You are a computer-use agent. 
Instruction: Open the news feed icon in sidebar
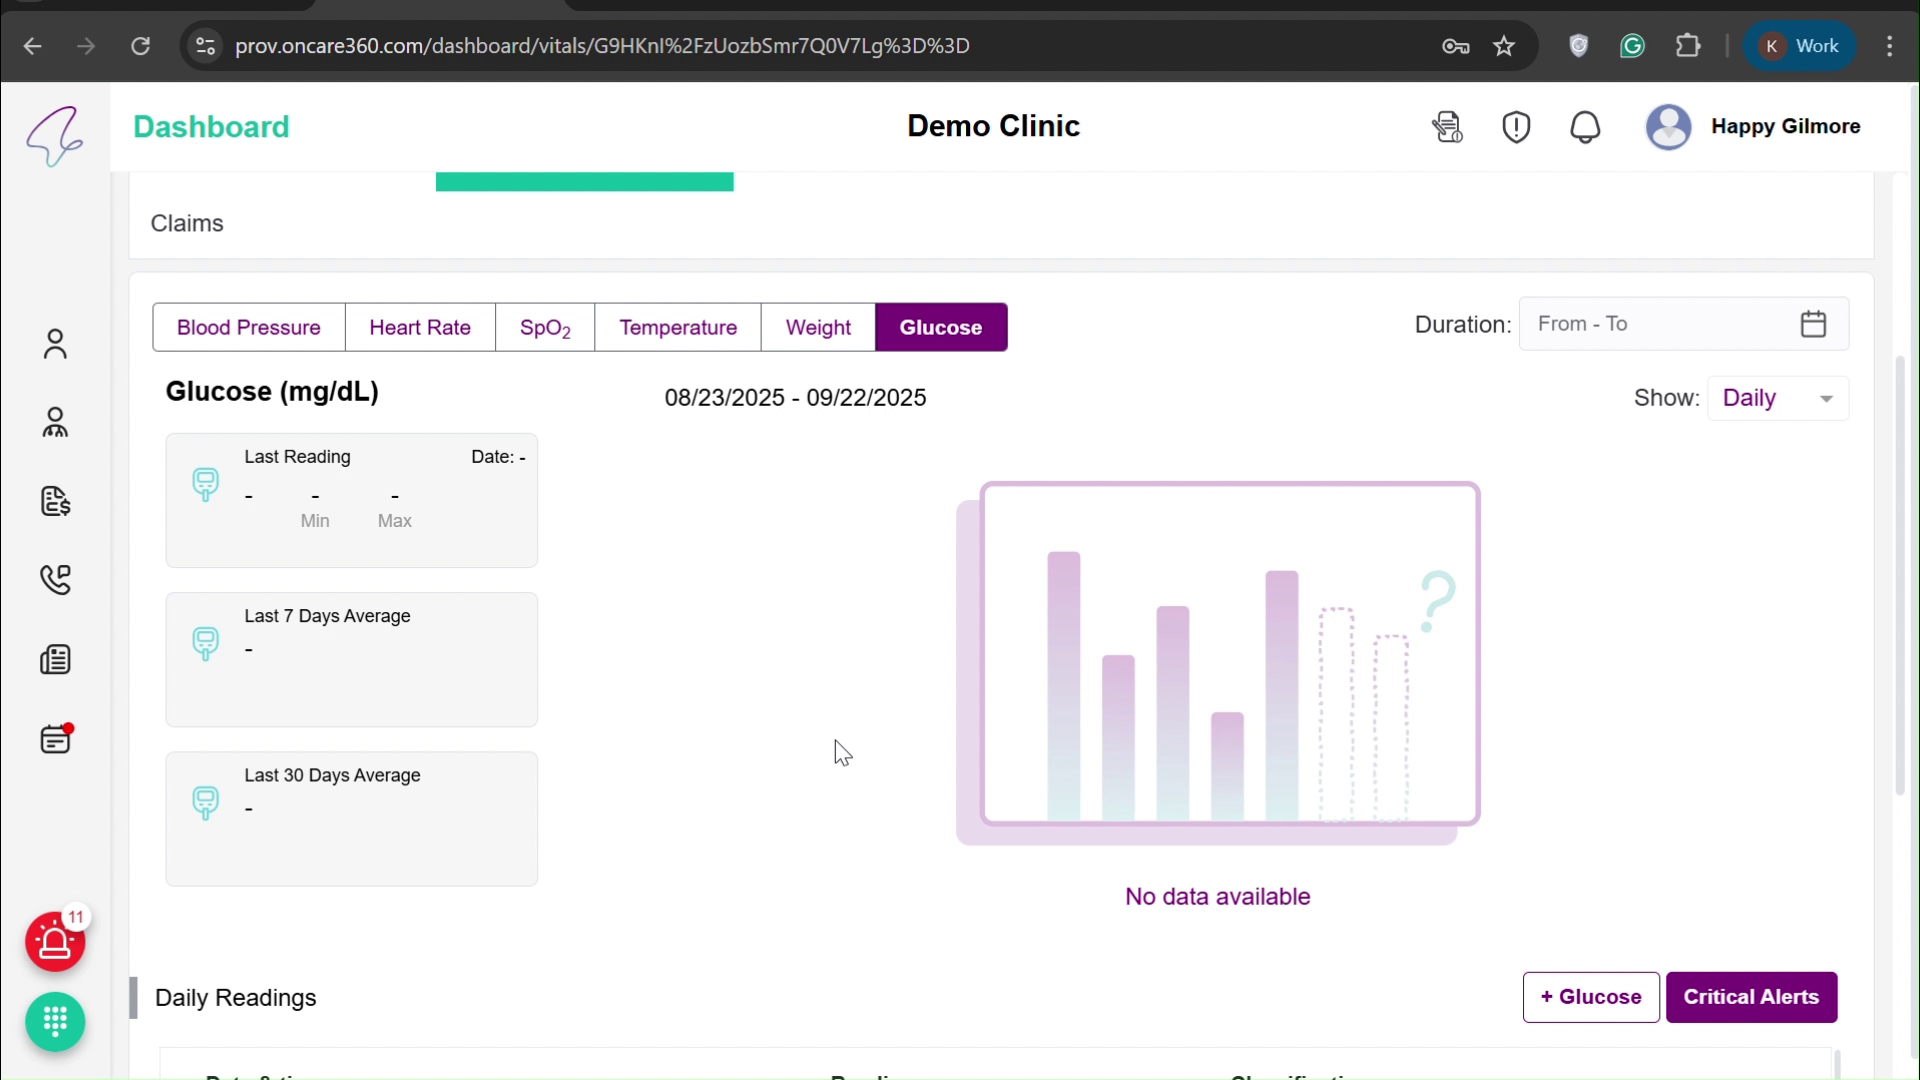point(56,660)
